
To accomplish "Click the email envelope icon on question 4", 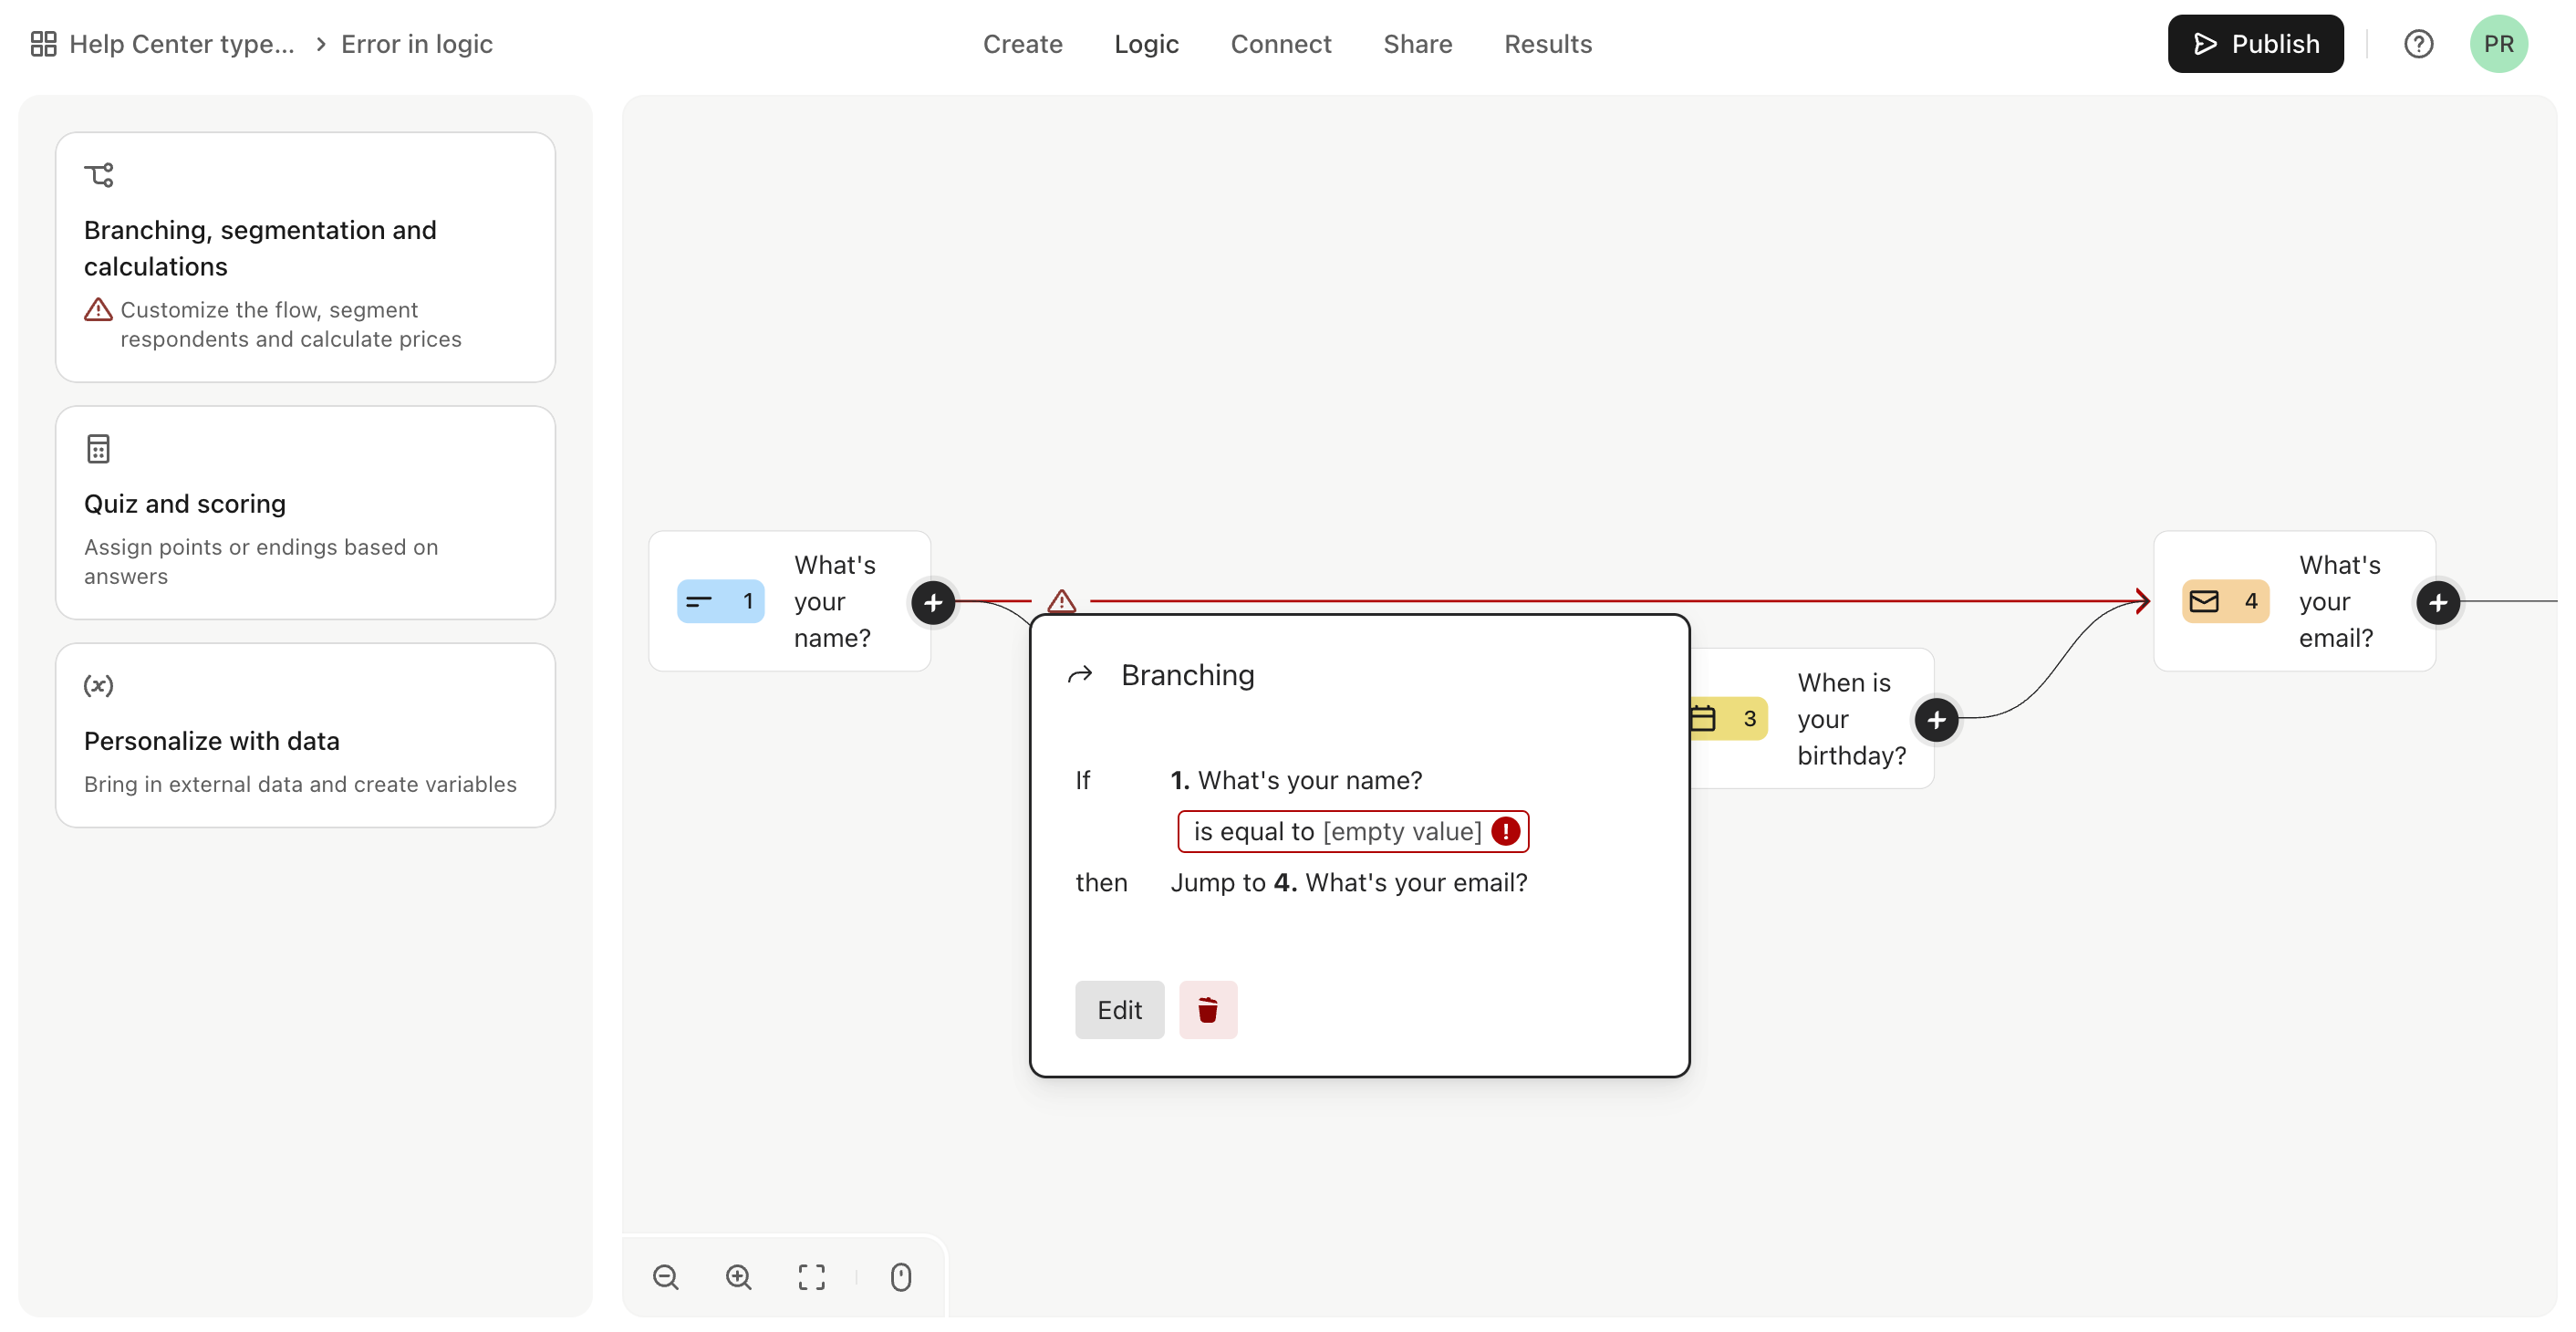I will tap(2203, 601).
